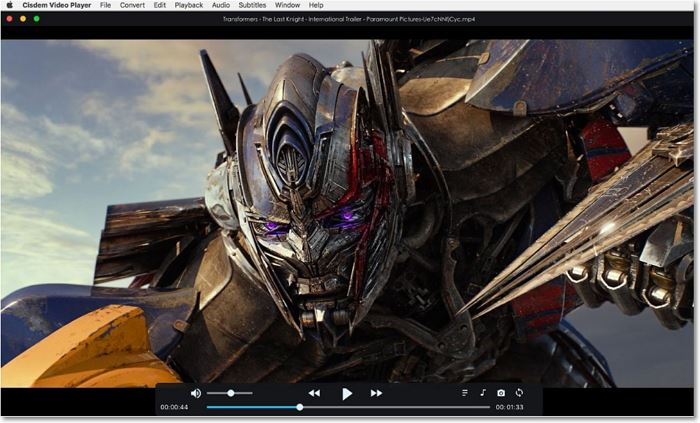Open the Cisdem Video Player menu

coord(57,5)
